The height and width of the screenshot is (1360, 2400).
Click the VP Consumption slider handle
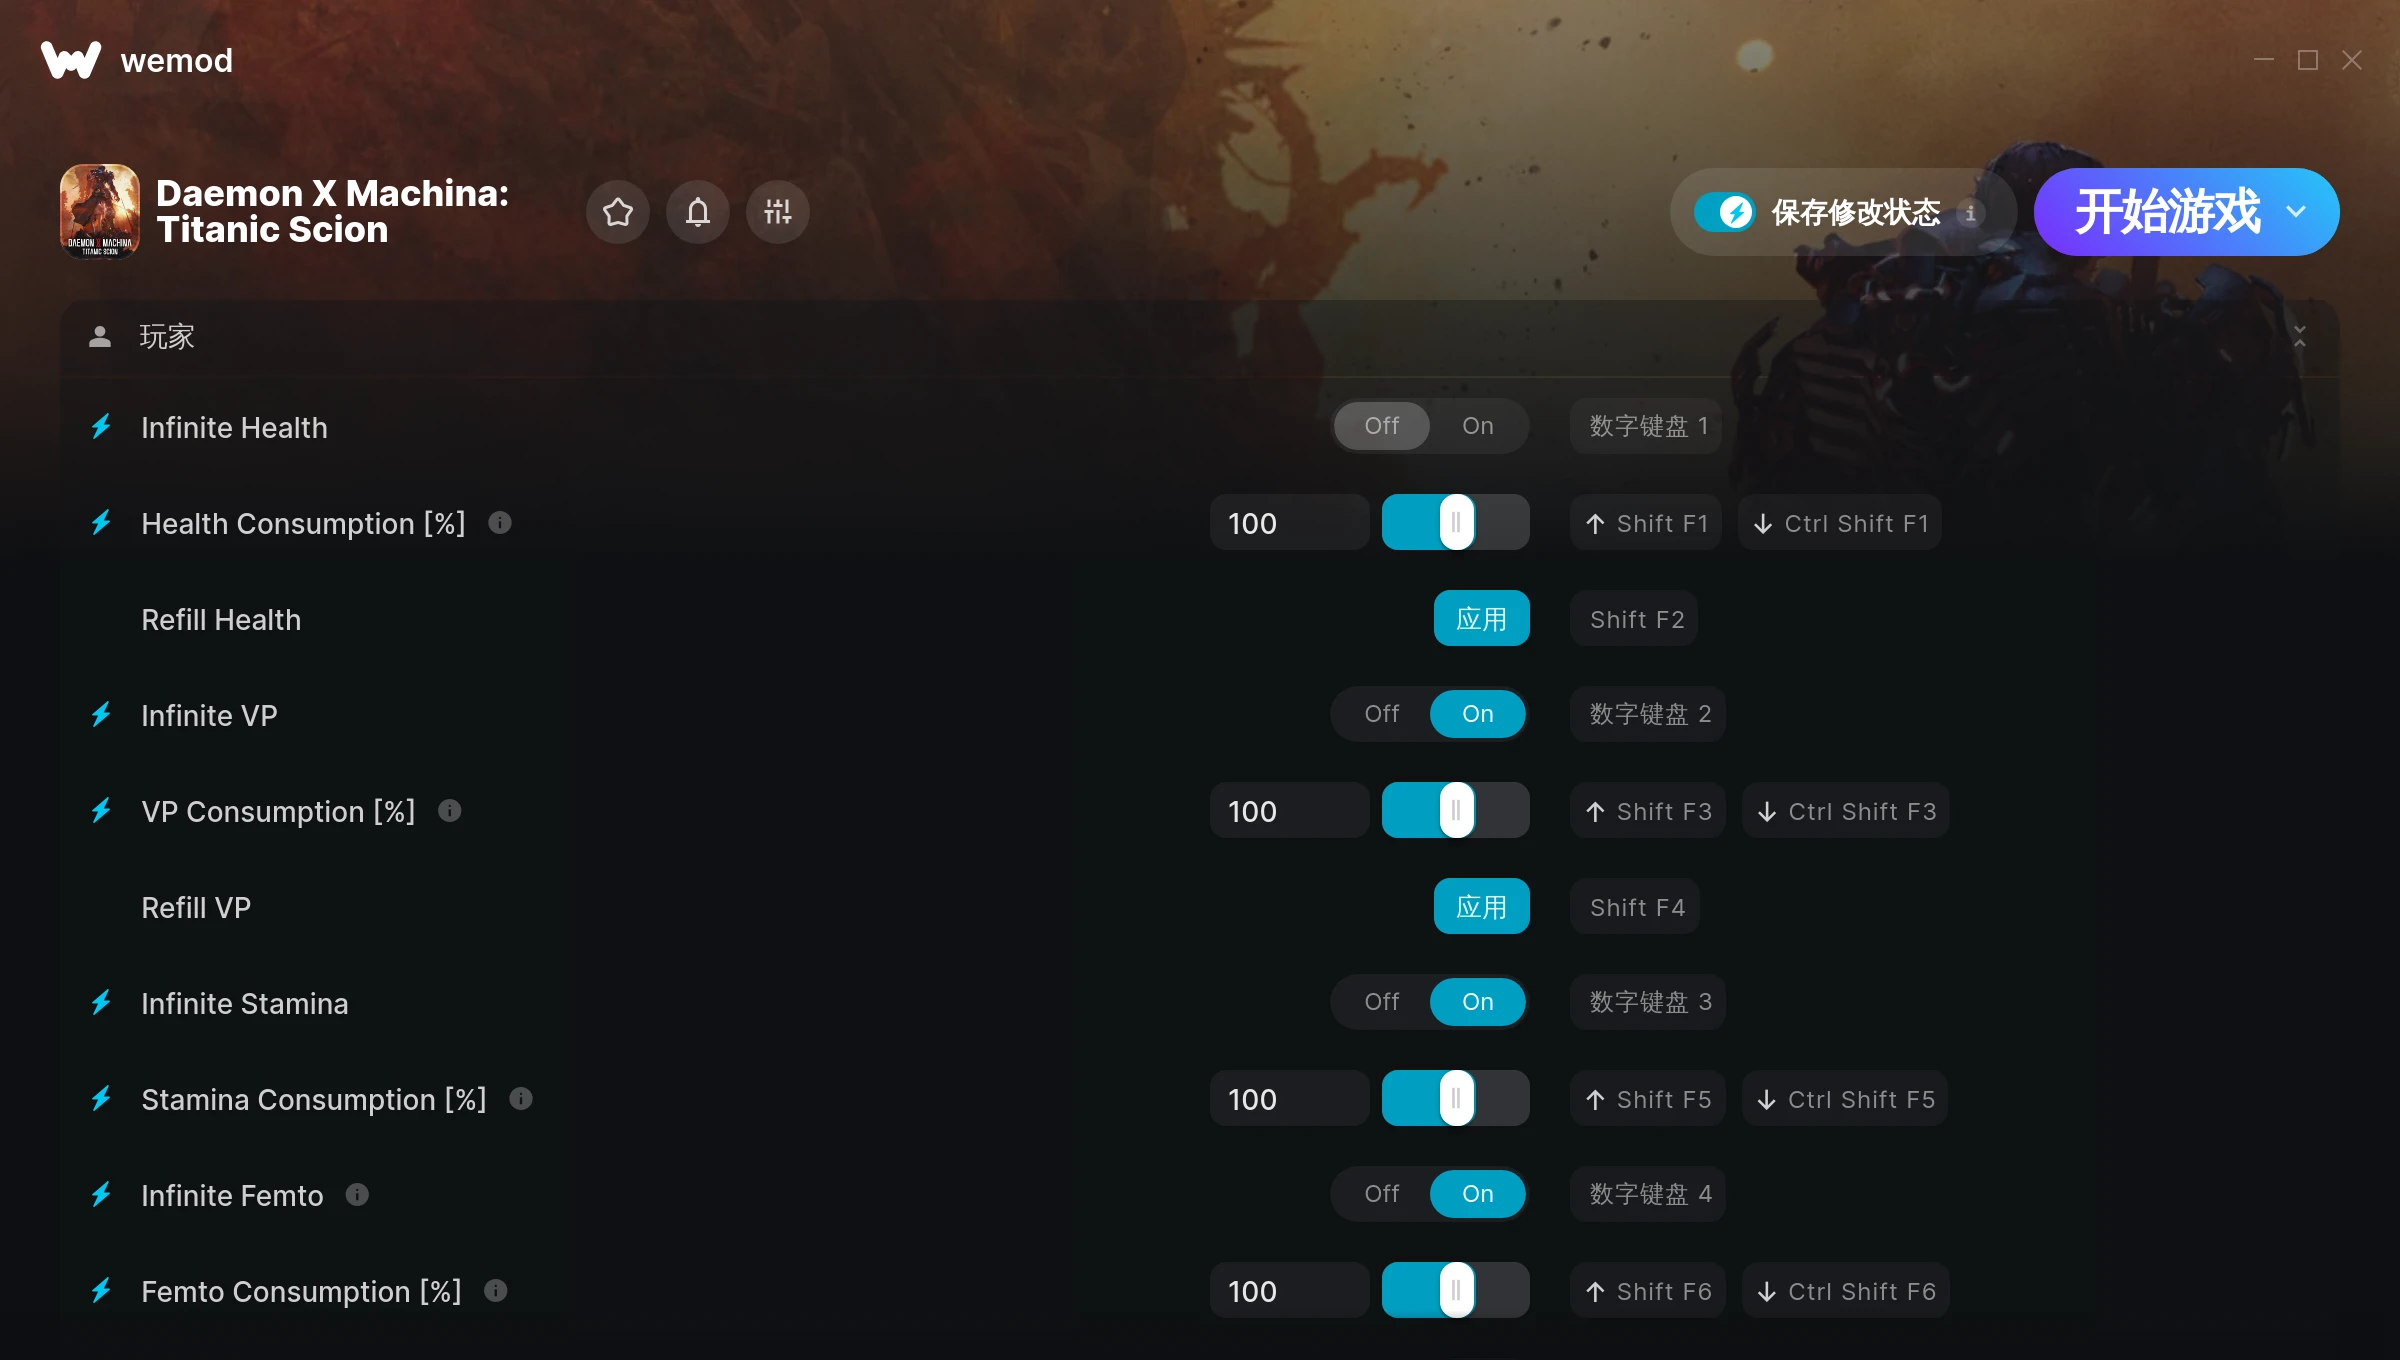(x=1456, y=811)
